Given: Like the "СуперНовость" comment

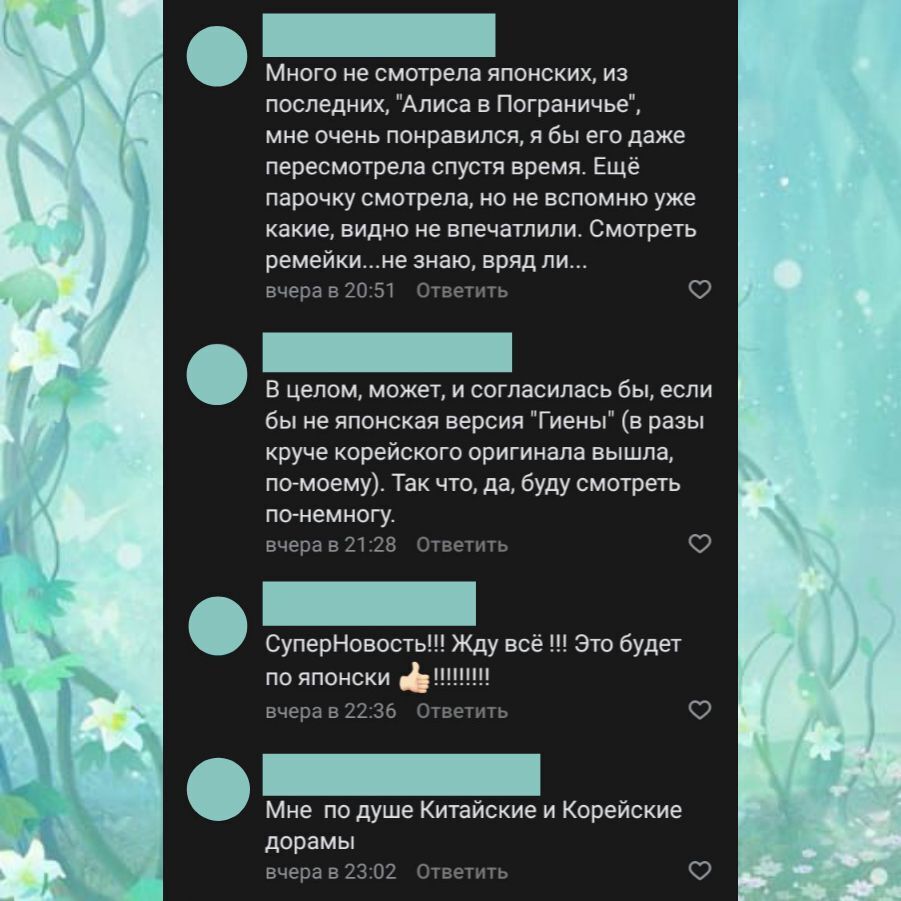Looking at the screenshot, I should click(x=699, y=710).
